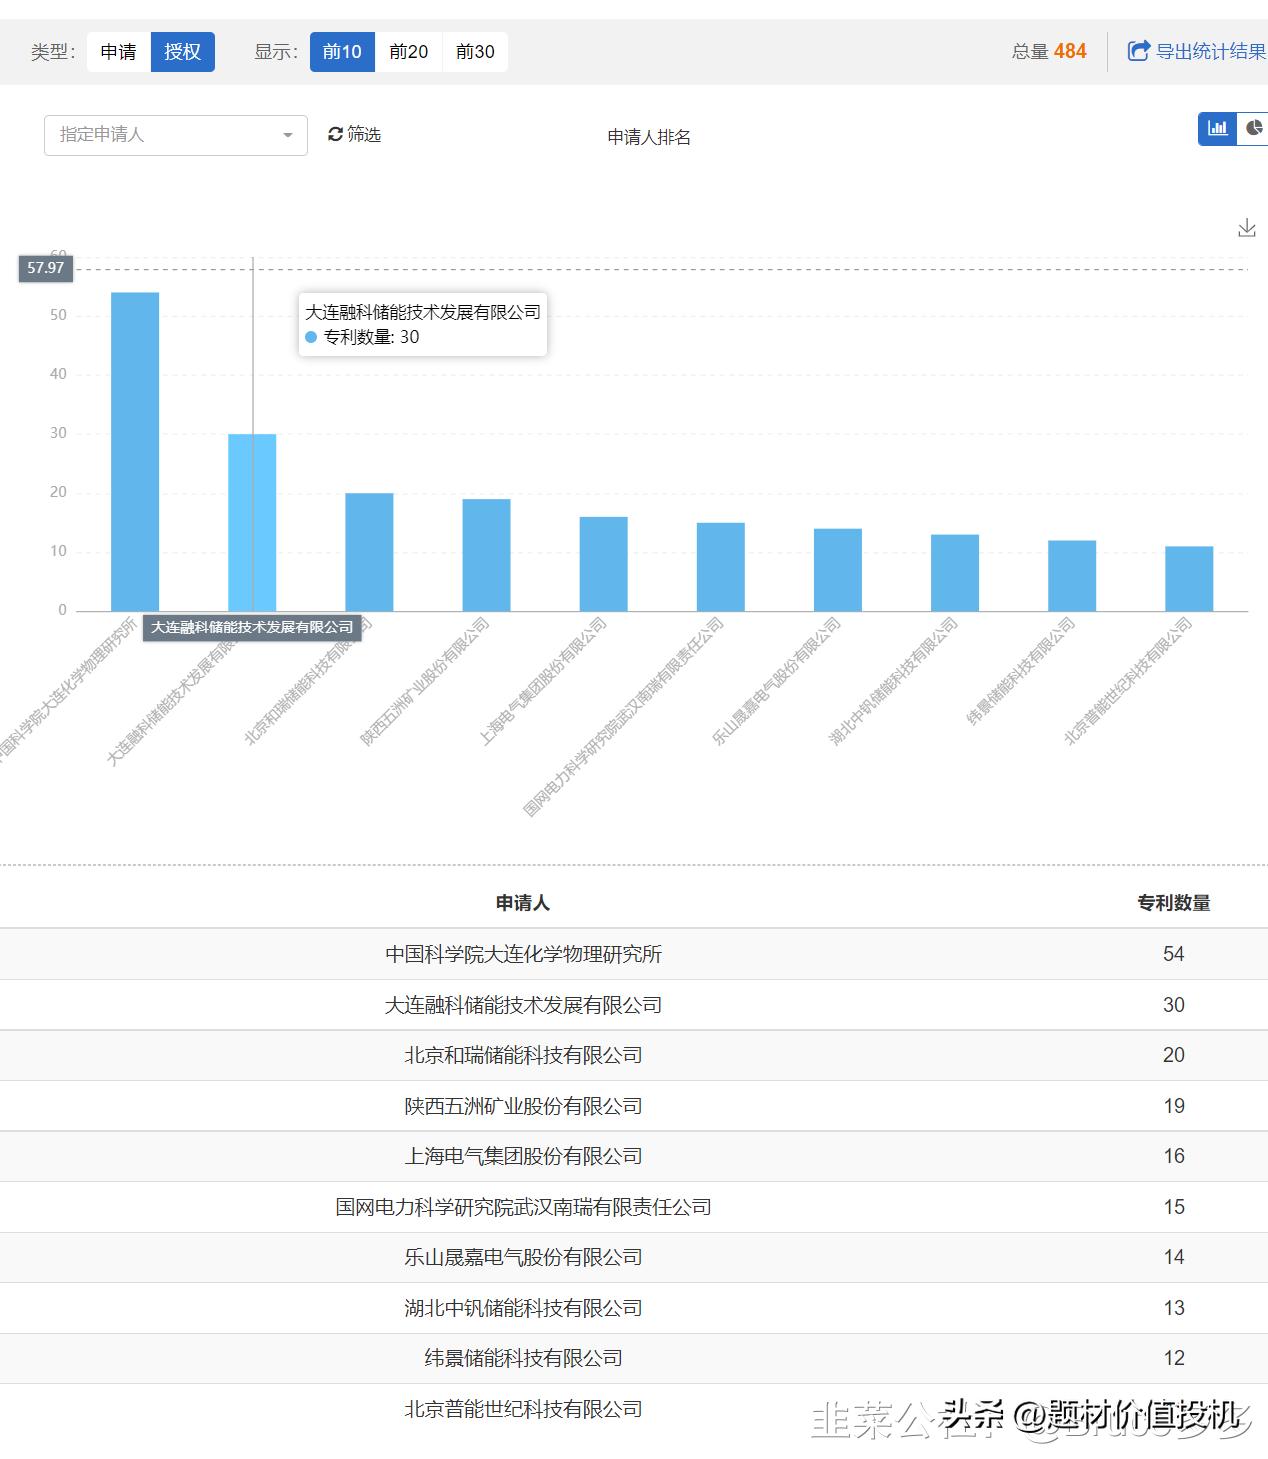Switch to pie chart view icon

1253,128
